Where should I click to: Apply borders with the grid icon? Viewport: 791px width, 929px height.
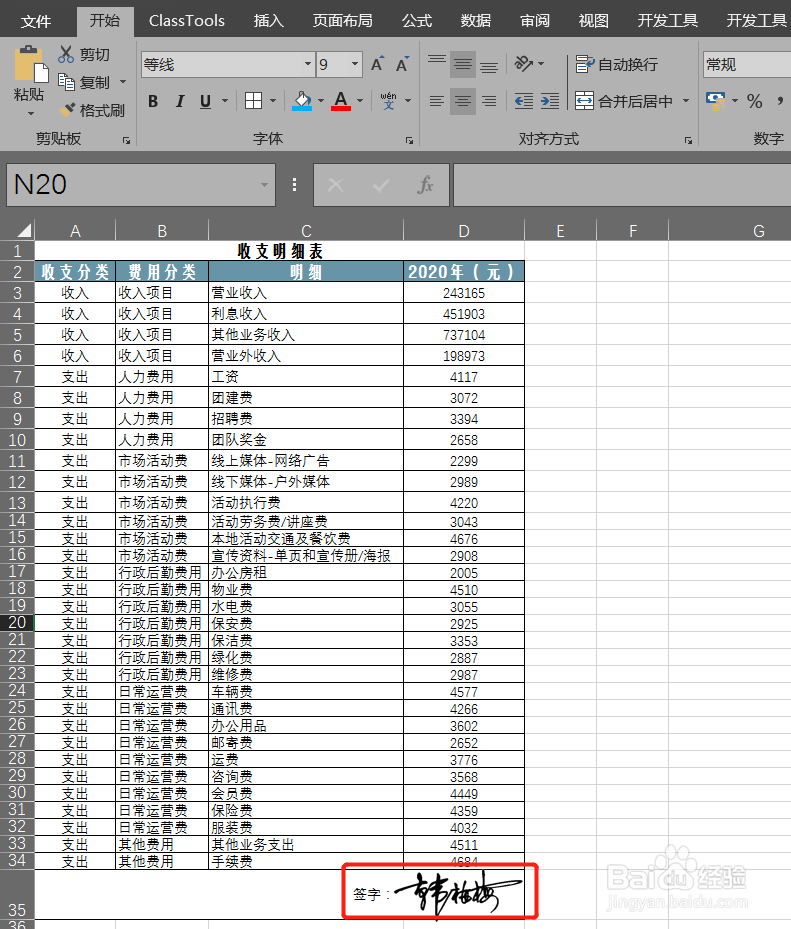click(253, 101)
